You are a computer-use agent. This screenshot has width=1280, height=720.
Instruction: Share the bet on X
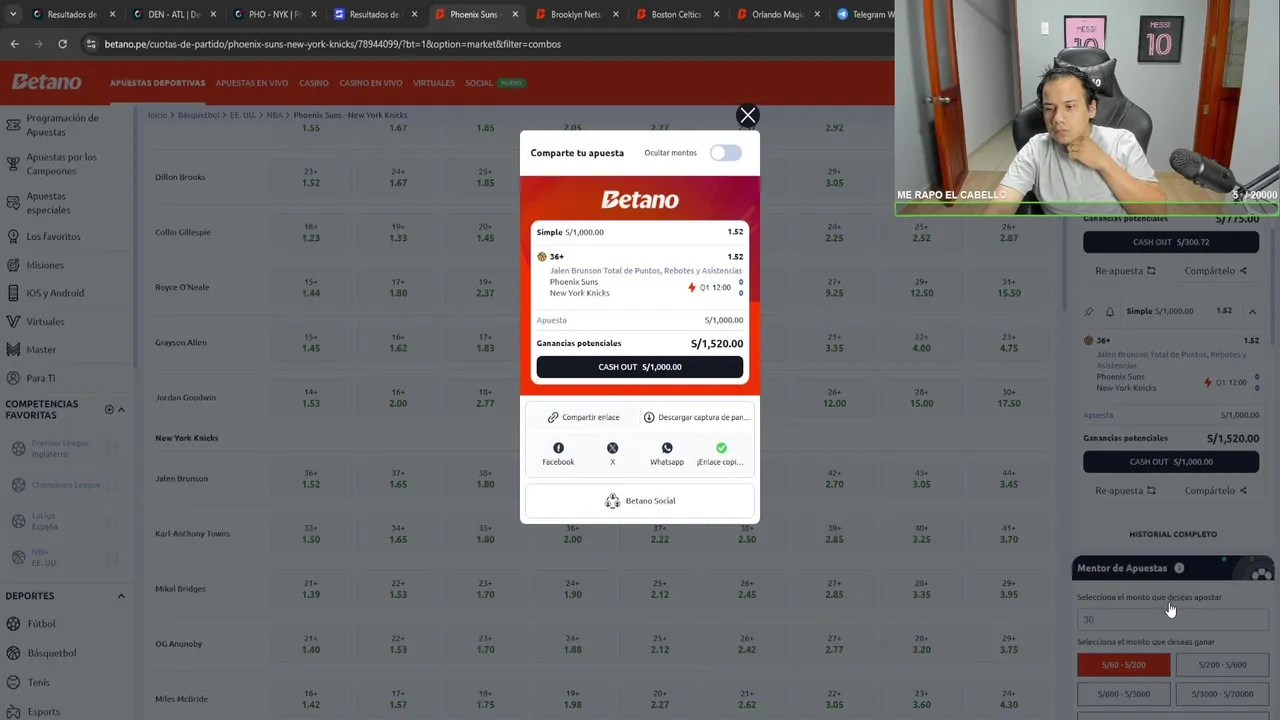coord(612,454)
